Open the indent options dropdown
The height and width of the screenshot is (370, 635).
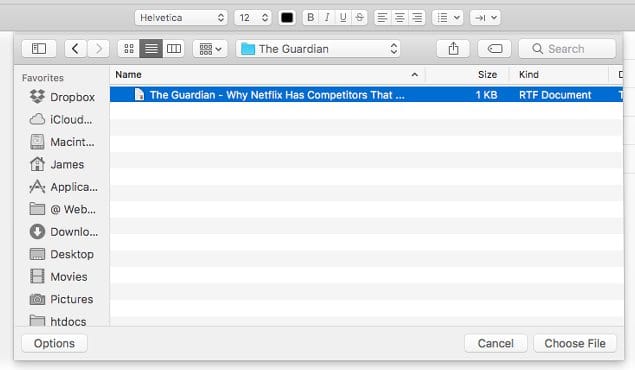coord(485,17)
